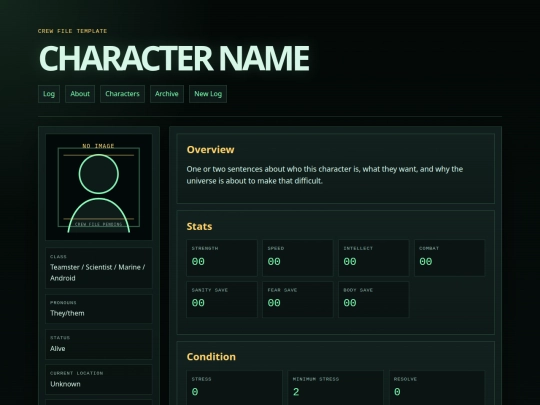
Task: Click the Current Location value Unknown
Action: point(65,384)
